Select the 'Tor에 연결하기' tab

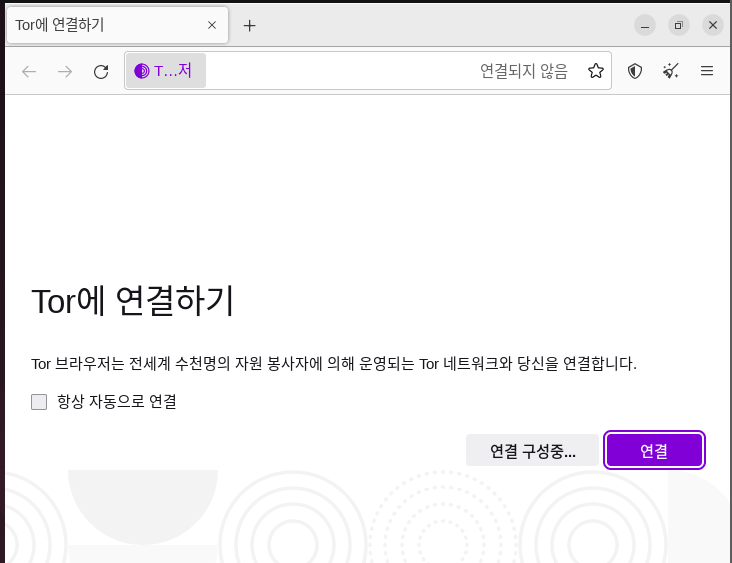tap(118, 25)
